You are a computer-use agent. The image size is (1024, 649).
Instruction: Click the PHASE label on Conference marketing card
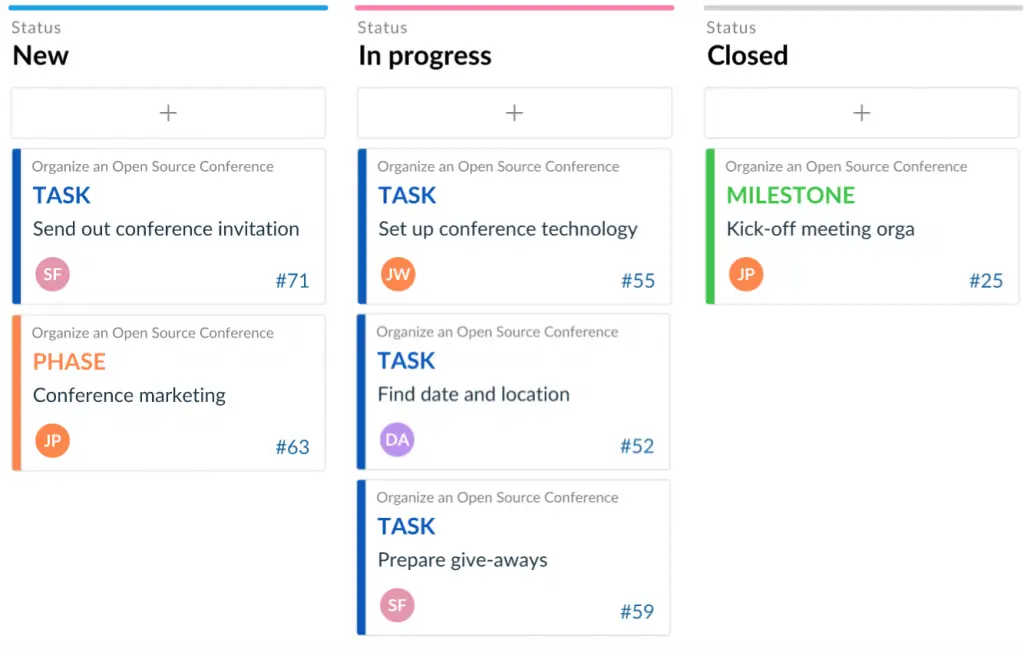point(69,361)
